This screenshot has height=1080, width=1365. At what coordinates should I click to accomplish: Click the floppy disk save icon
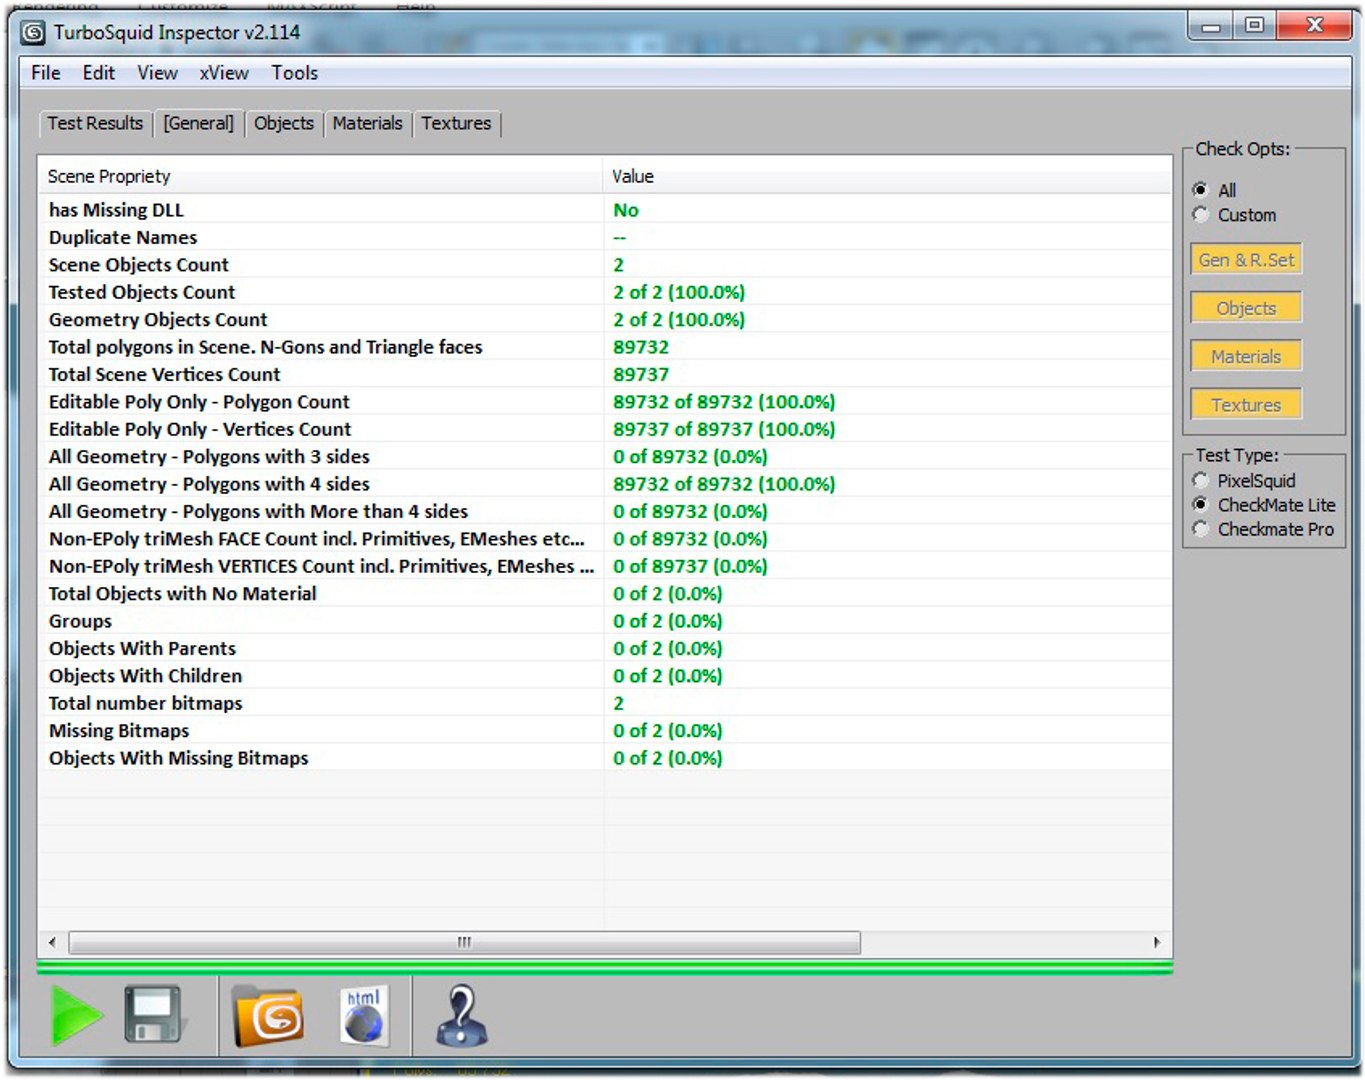point(154,1015)
